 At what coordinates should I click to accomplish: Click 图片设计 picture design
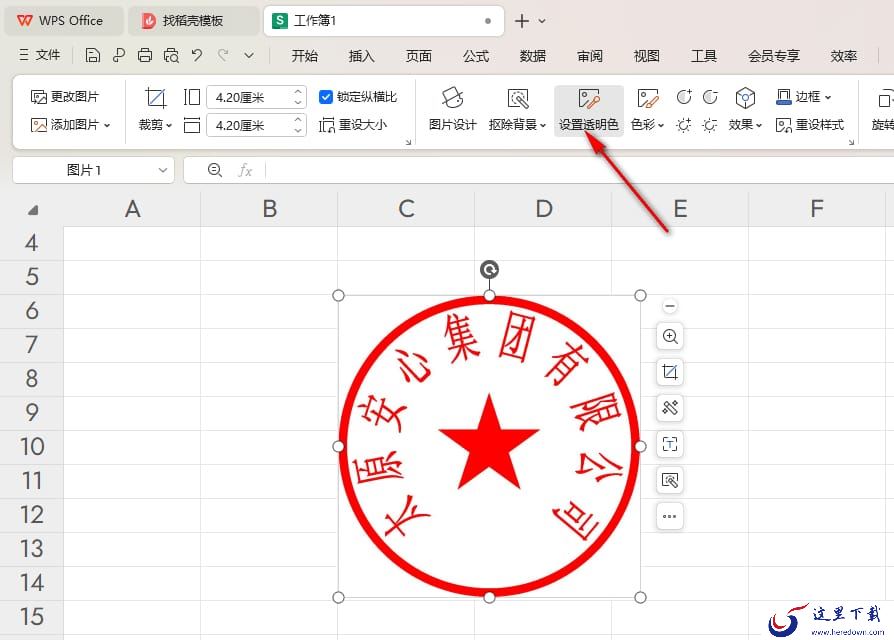click(452, 111)
